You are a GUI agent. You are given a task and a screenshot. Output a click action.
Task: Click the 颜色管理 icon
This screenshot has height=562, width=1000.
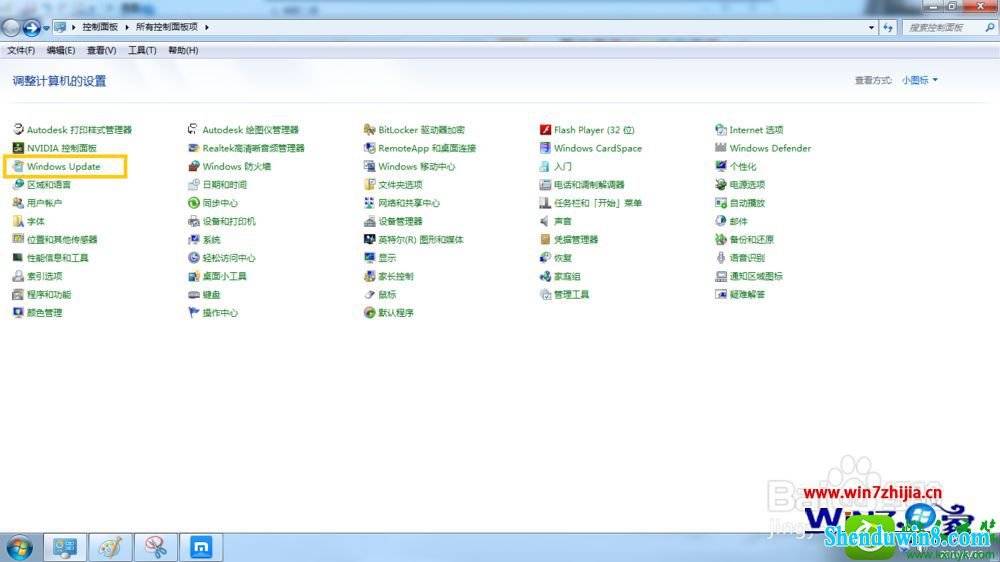[18, 313]
